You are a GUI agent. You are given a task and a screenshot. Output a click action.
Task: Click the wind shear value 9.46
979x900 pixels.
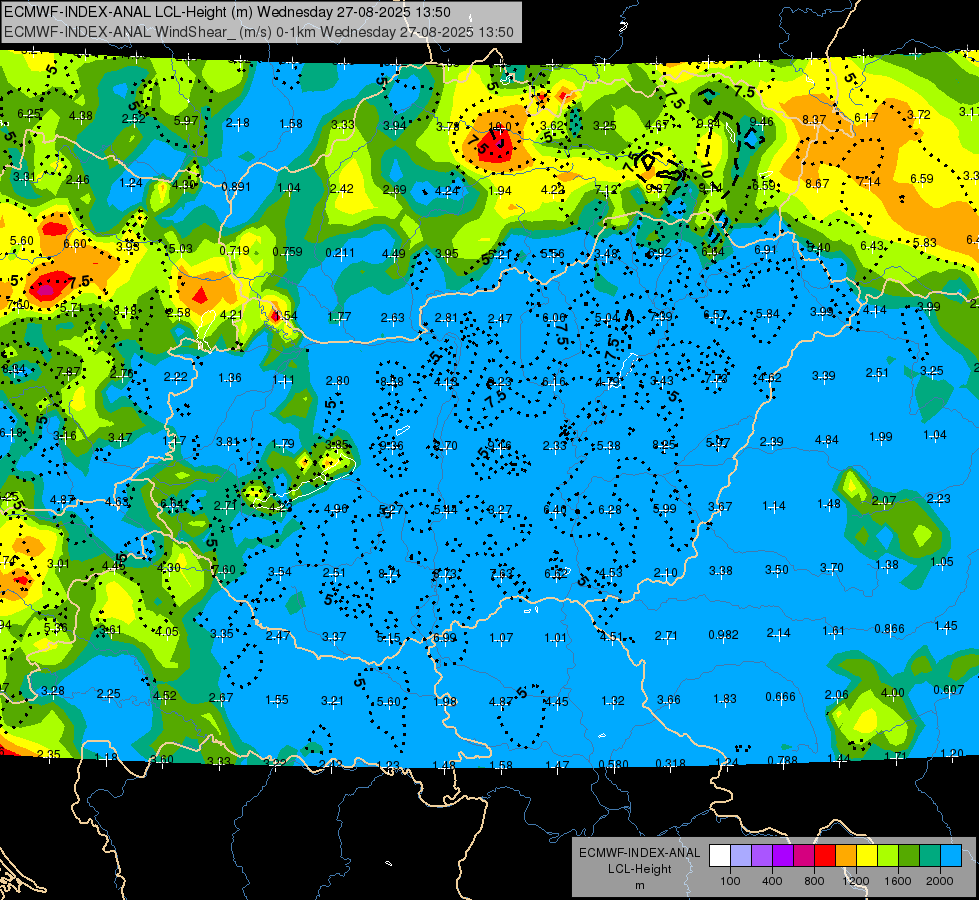pyautogui.click(x=762, y=122)
